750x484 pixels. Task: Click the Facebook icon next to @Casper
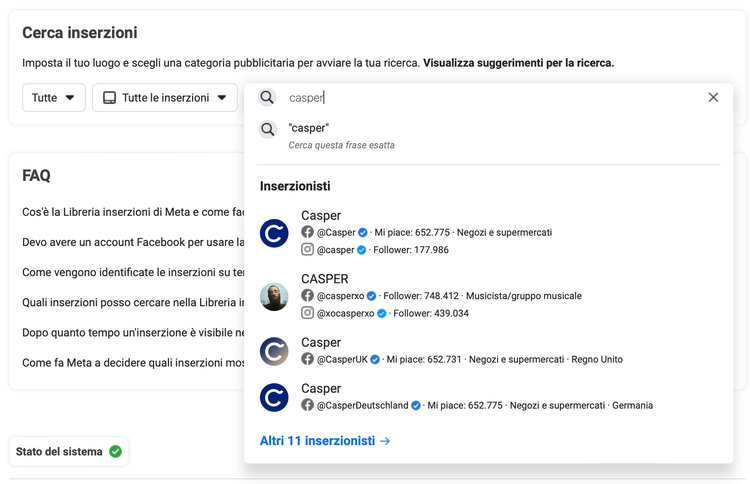coord(308,232)
